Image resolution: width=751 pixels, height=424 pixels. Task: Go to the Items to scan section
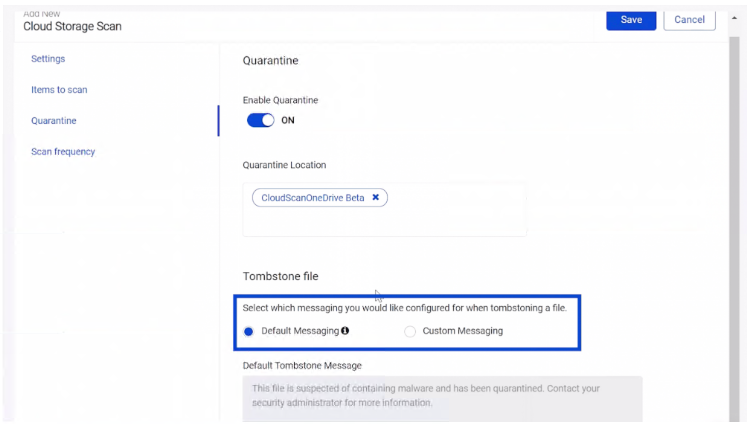click(x=59, y=90)
